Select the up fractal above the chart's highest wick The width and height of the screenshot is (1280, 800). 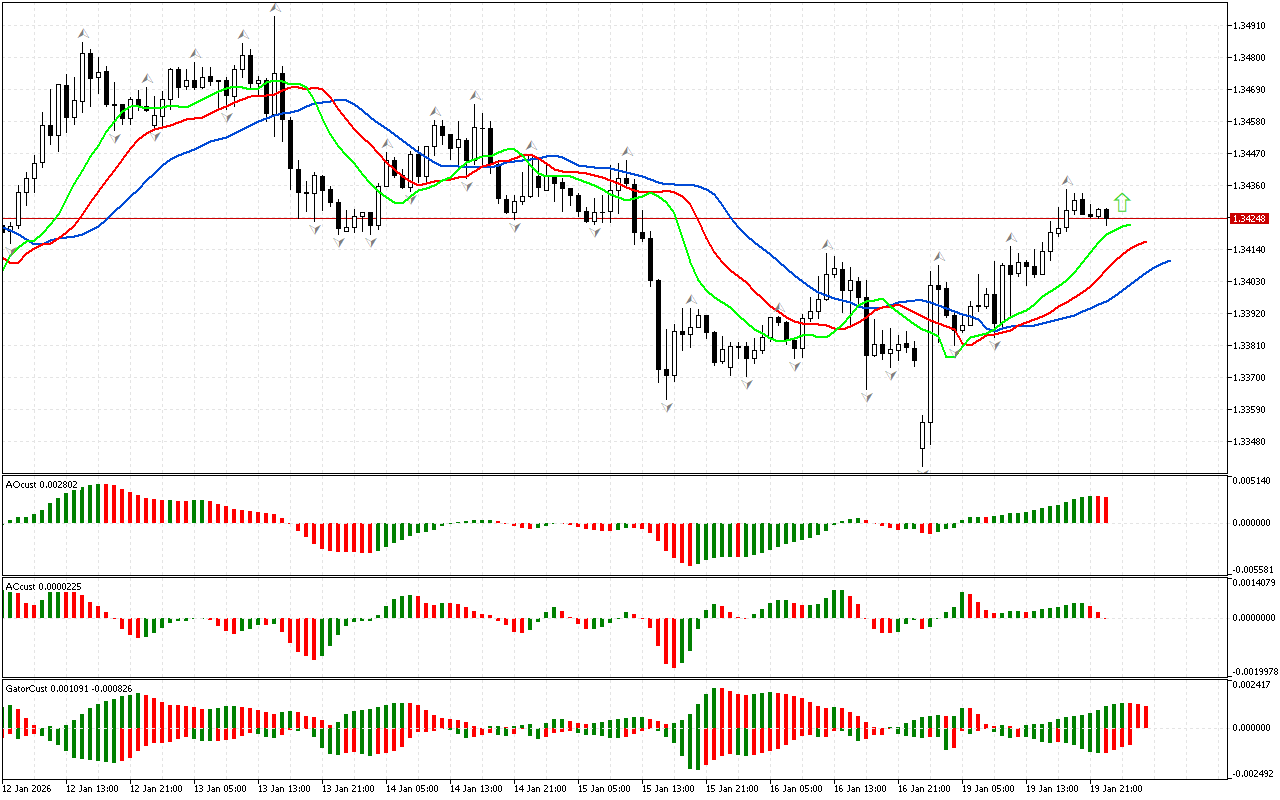tap(274, 9)
